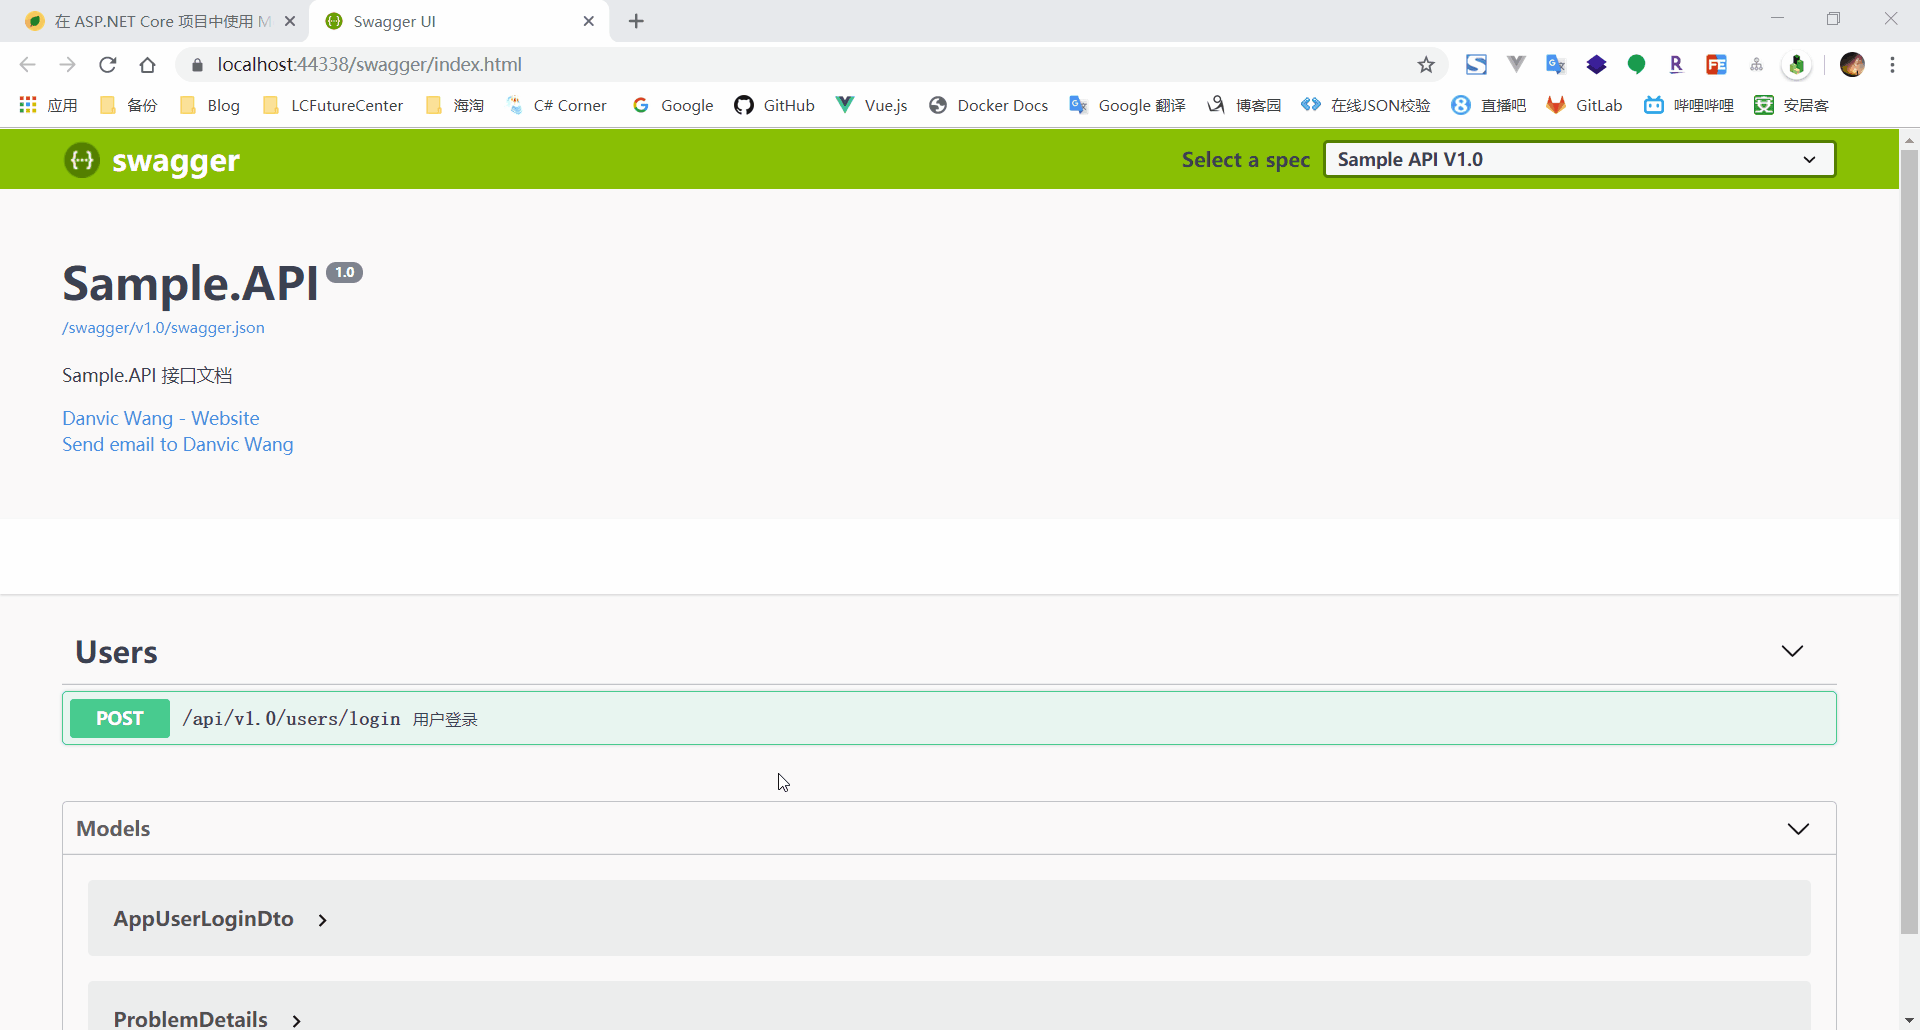Image resolution: width=1920 pixels, height=1030 pixels.
Task: Collapse the Users section with its chevron
Action: [x=1792, y=651]
